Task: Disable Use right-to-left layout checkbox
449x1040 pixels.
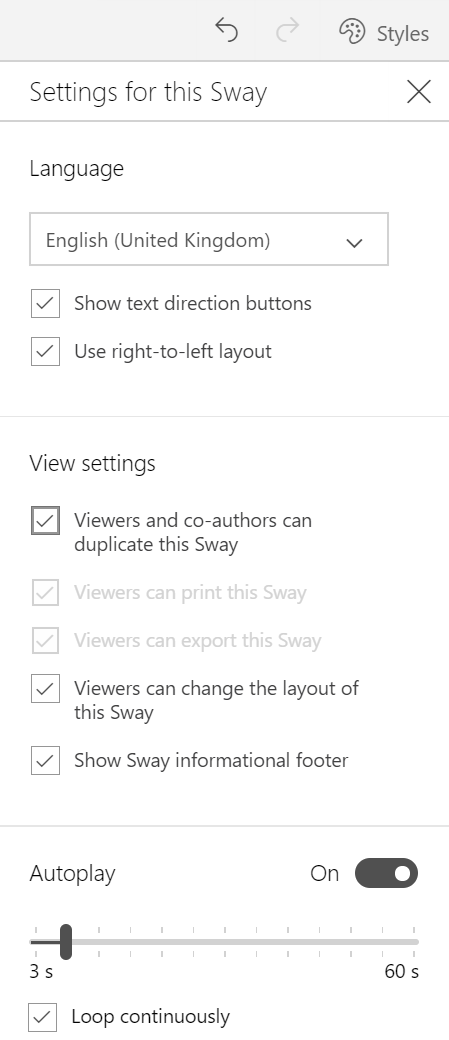Action: 45,352
